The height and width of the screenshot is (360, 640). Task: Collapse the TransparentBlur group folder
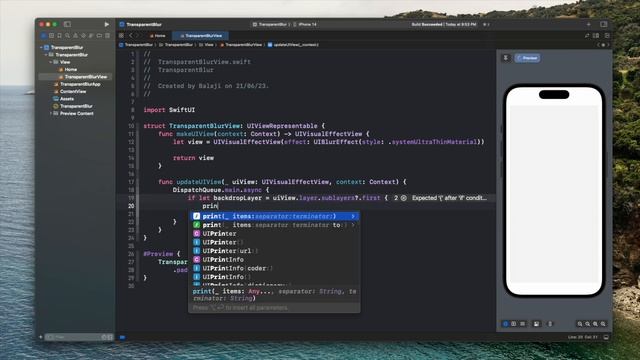pyautogui.click(x=46, y=55)
